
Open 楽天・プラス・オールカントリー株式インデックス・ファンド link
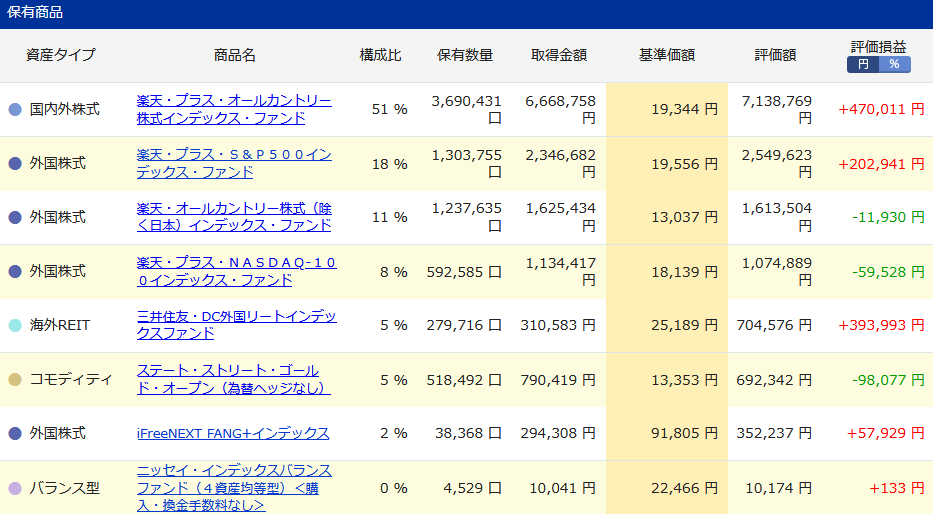[x=234, y=109]
